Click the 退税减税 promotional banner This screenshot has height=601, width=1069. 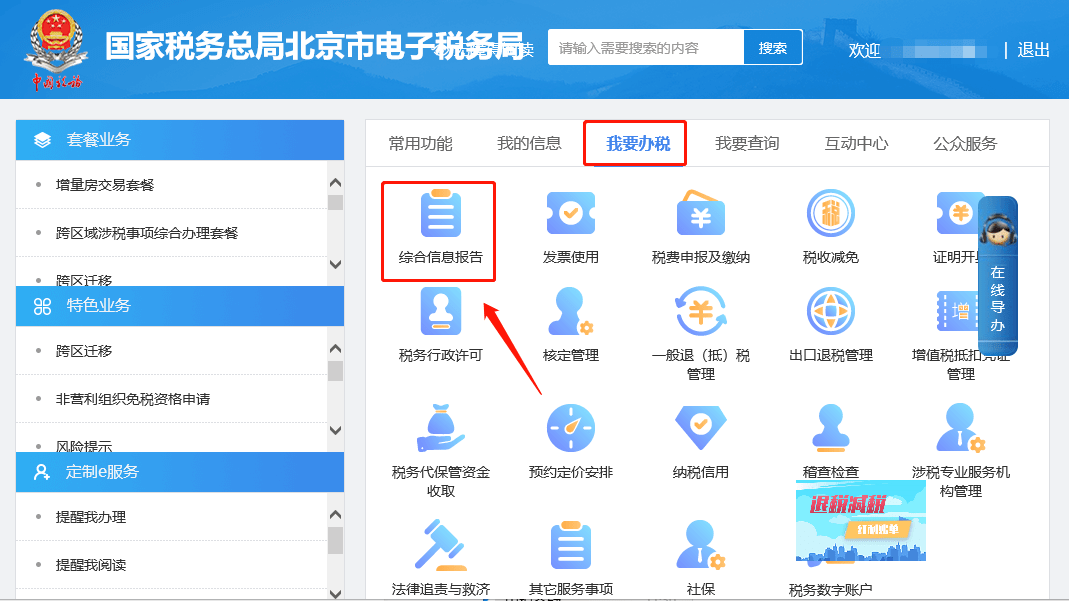tap(860, 522)
